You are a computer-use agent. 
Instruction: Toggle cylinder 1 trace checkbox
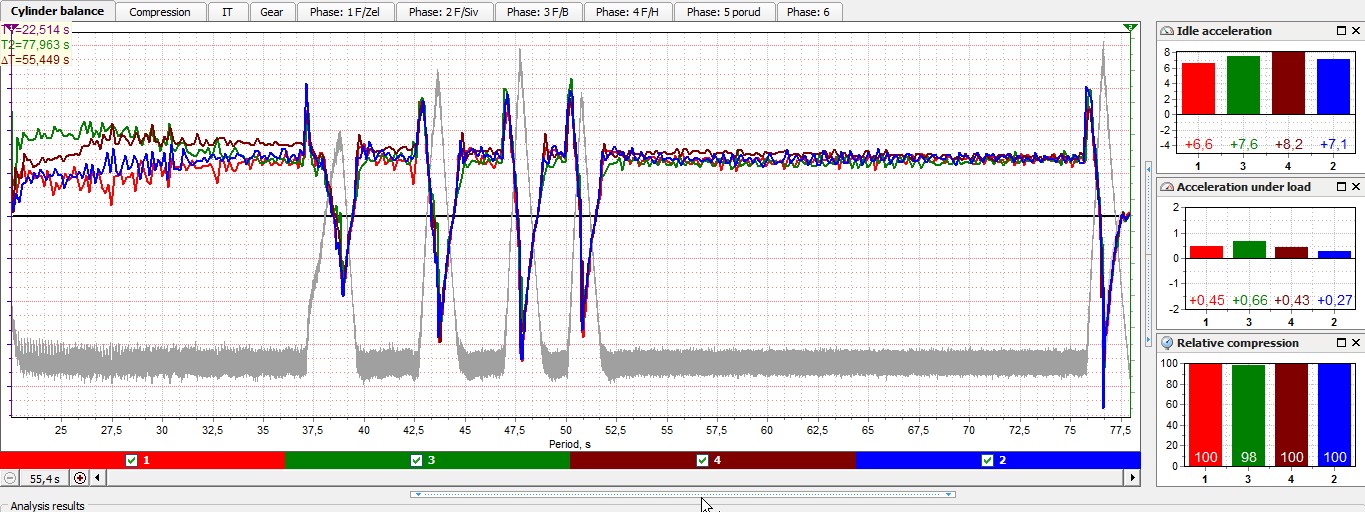point(131,460)
